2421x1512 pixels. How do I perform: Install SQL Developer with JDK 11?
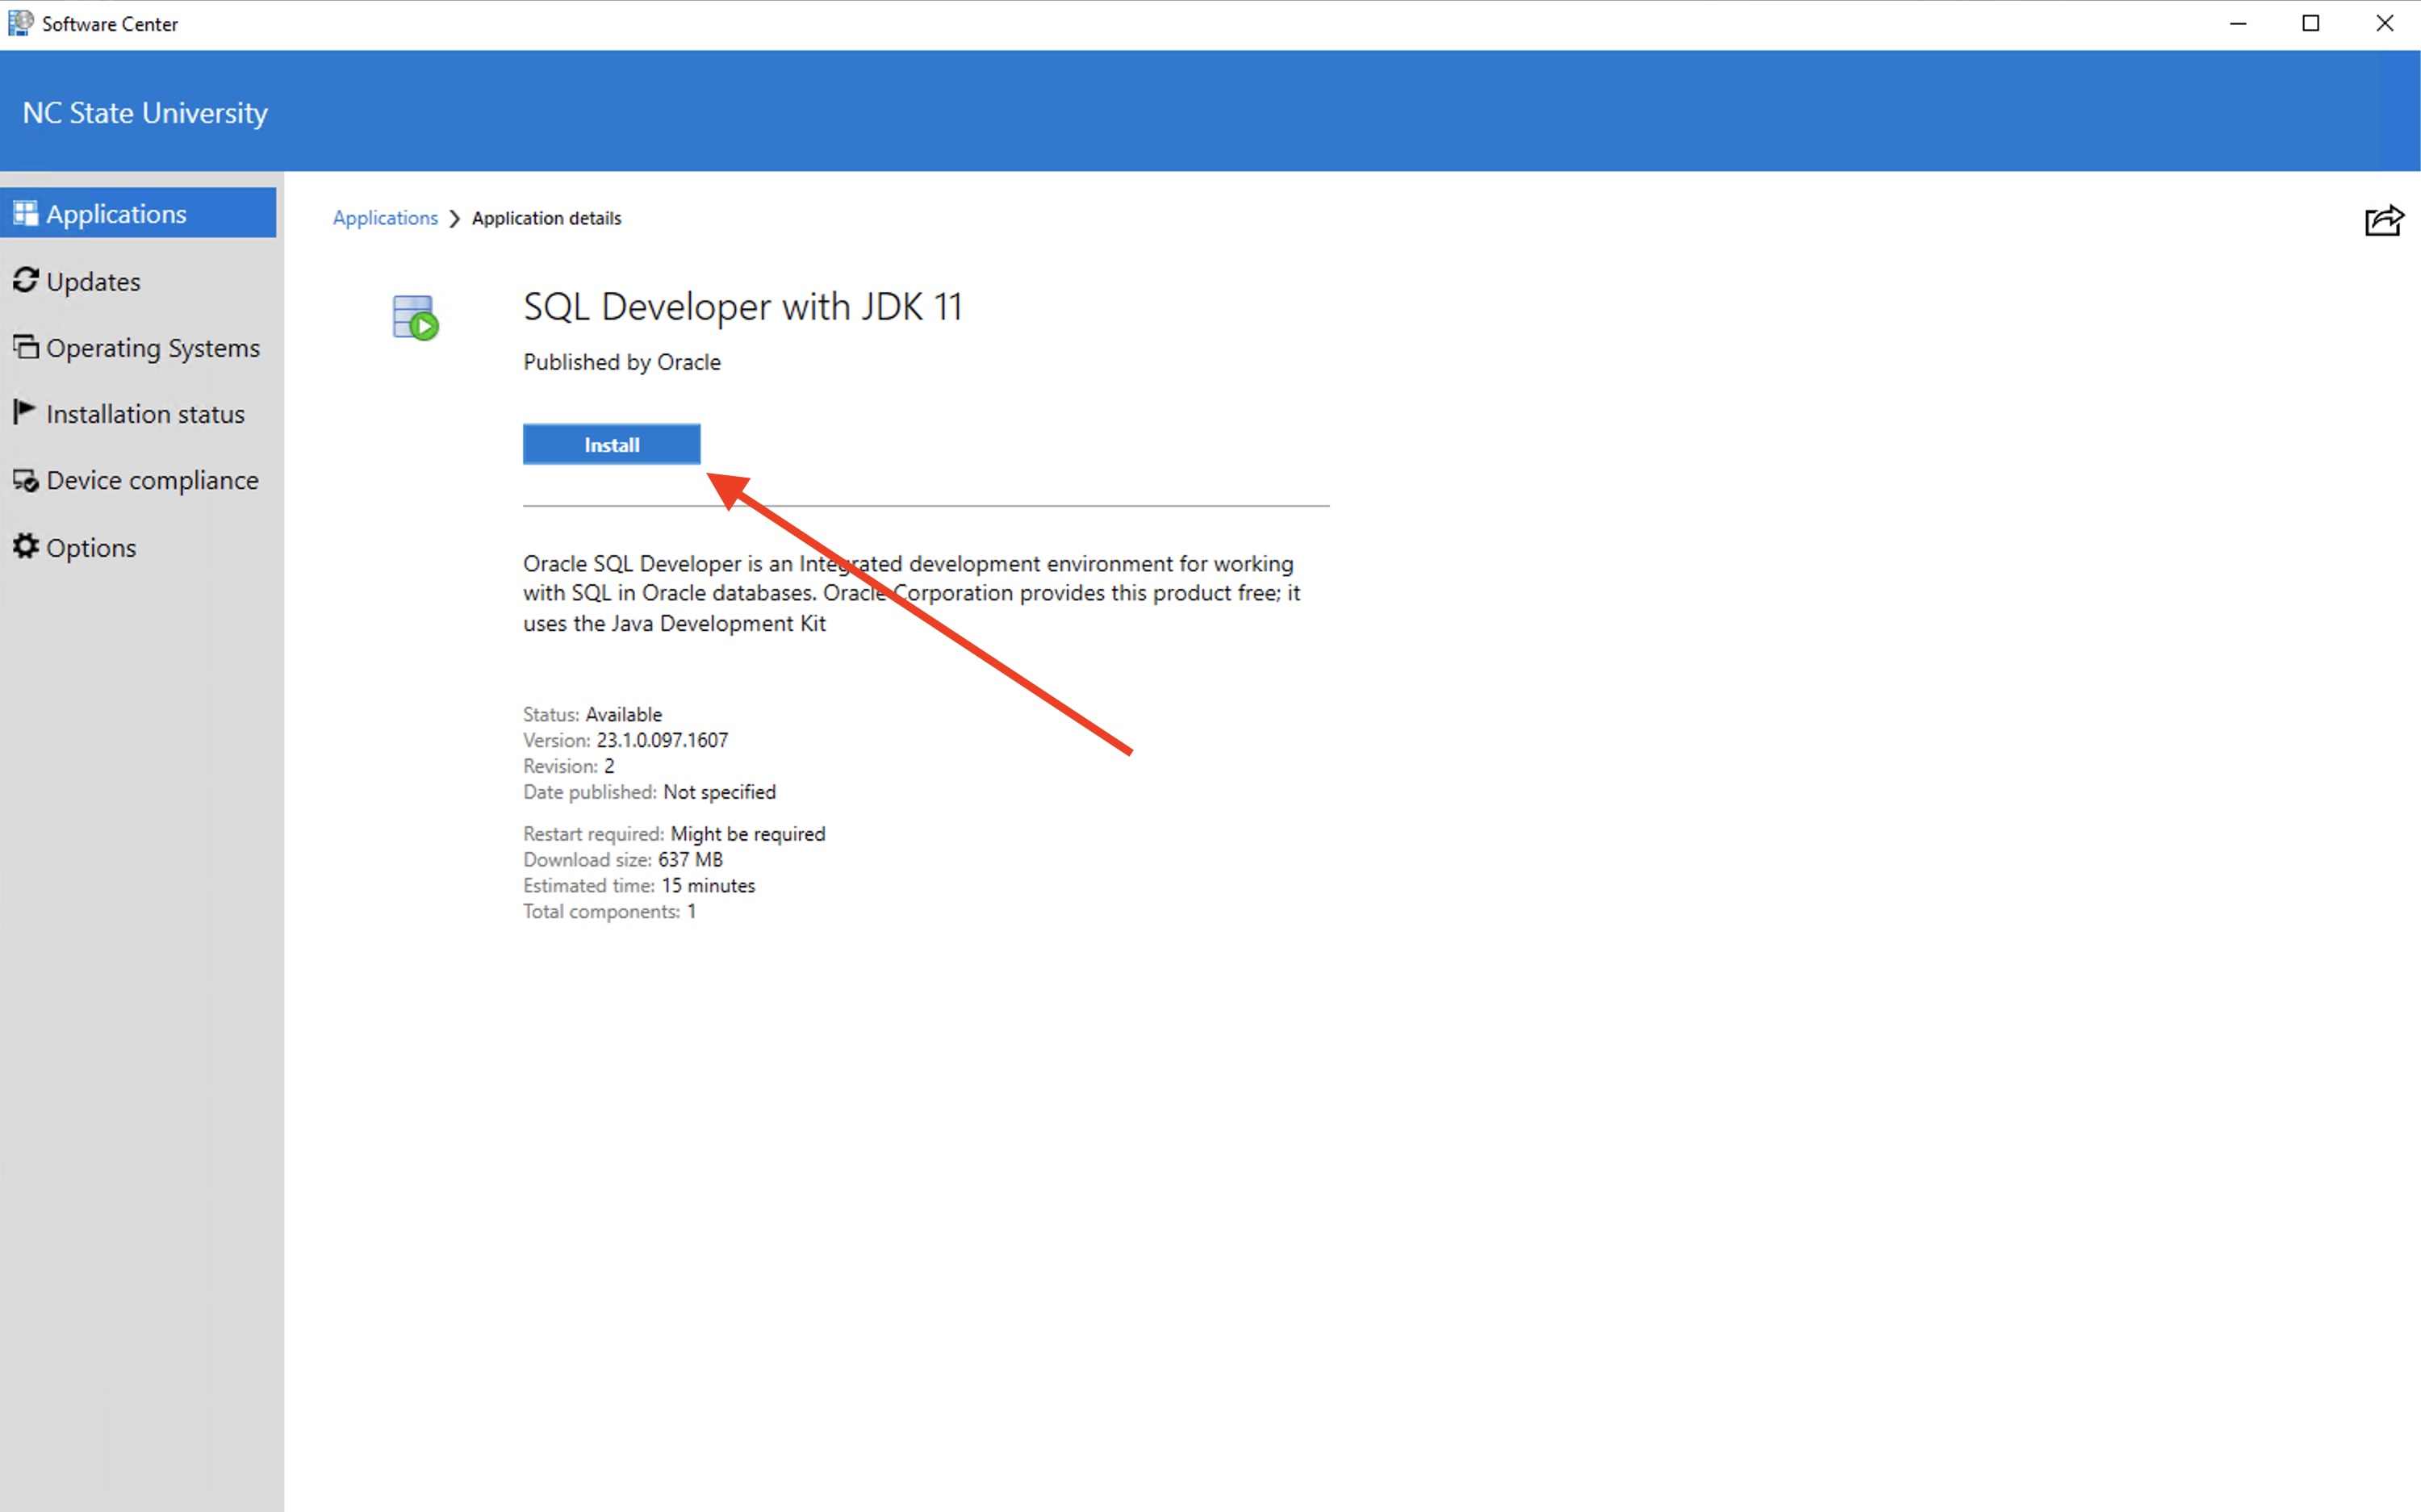pyautogui.click(x=611, y=445)
